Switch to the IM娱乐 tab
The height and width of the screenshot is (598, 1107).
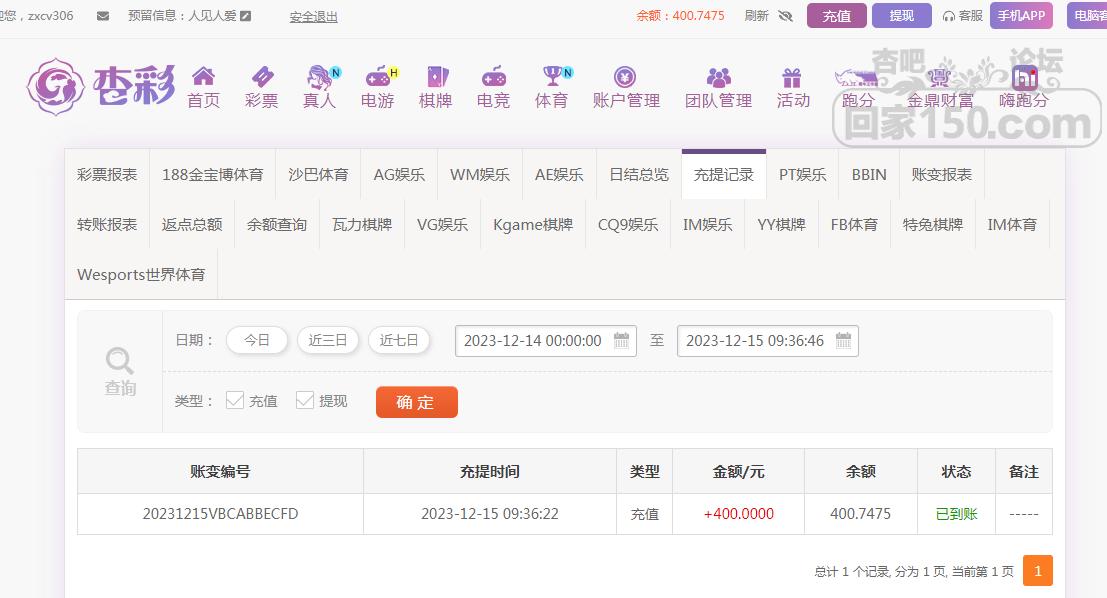point(707,225)
